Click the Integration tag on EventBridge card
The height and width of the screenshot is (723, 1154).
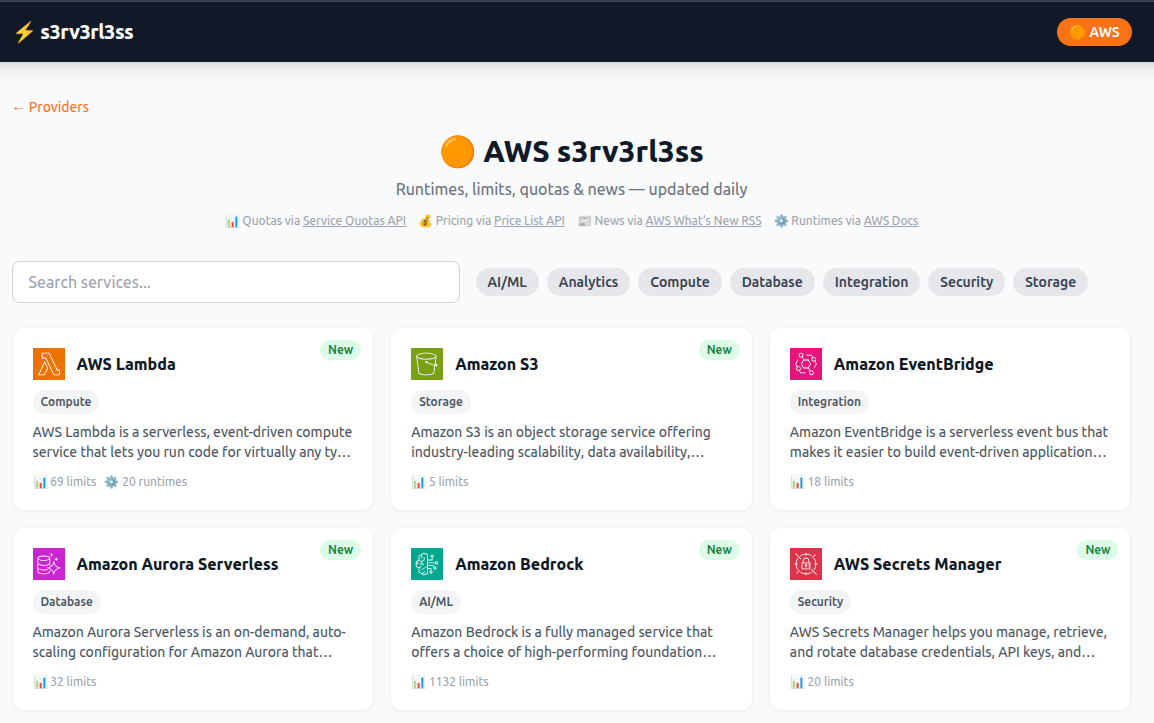coord(829,401)
